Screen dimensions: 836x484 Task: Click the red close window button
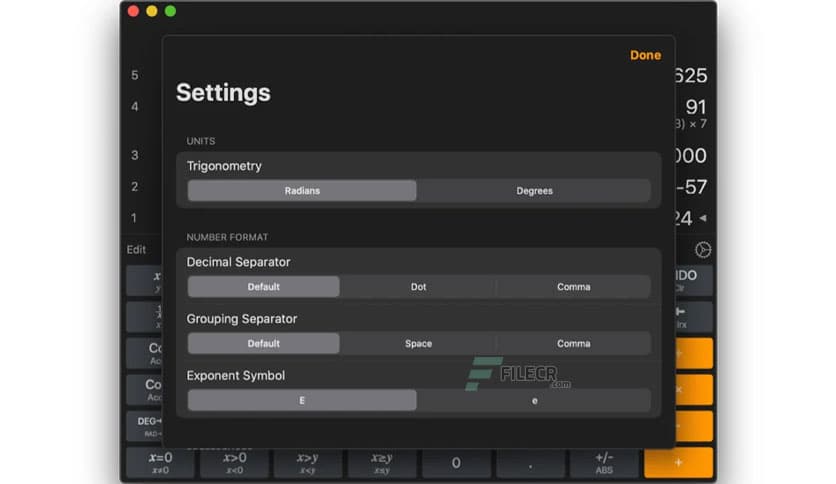point(133,11)
